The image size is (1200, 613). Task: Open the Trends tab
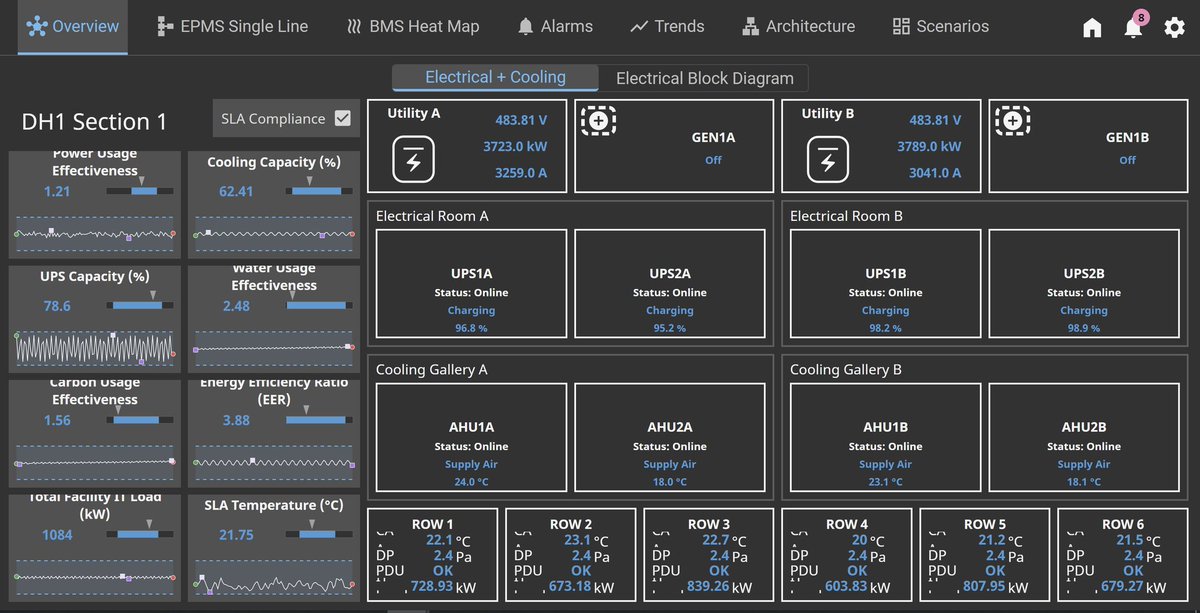(x=667, y=27)
